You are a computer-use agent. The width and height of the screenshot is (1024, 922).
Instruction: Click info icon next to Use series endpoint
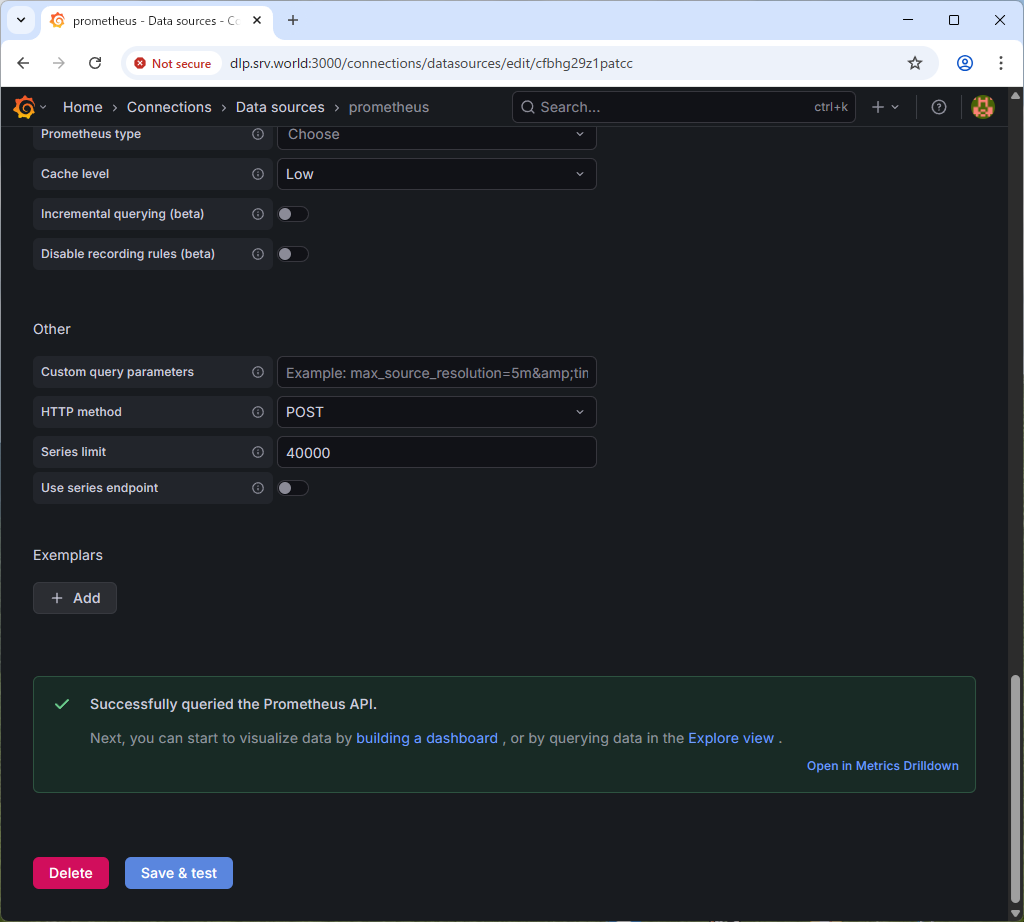pos(258,488)
